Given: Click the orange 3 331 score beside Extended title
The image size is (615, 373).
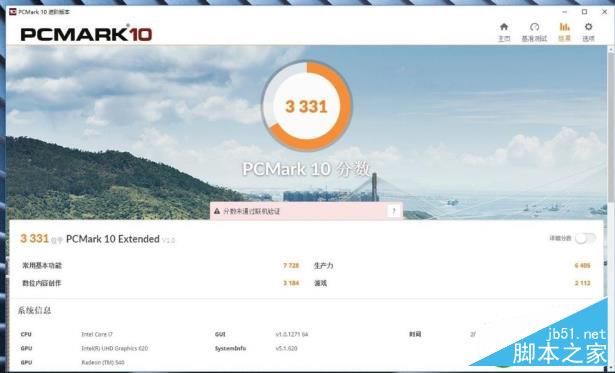Looking at the screenshot, I should tap(35, 238).
